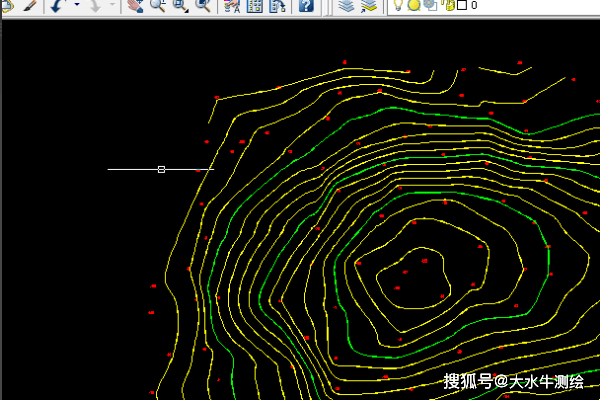Expand the Redo history dropdown arrow
600x400 pixels.
pos(112,6)
